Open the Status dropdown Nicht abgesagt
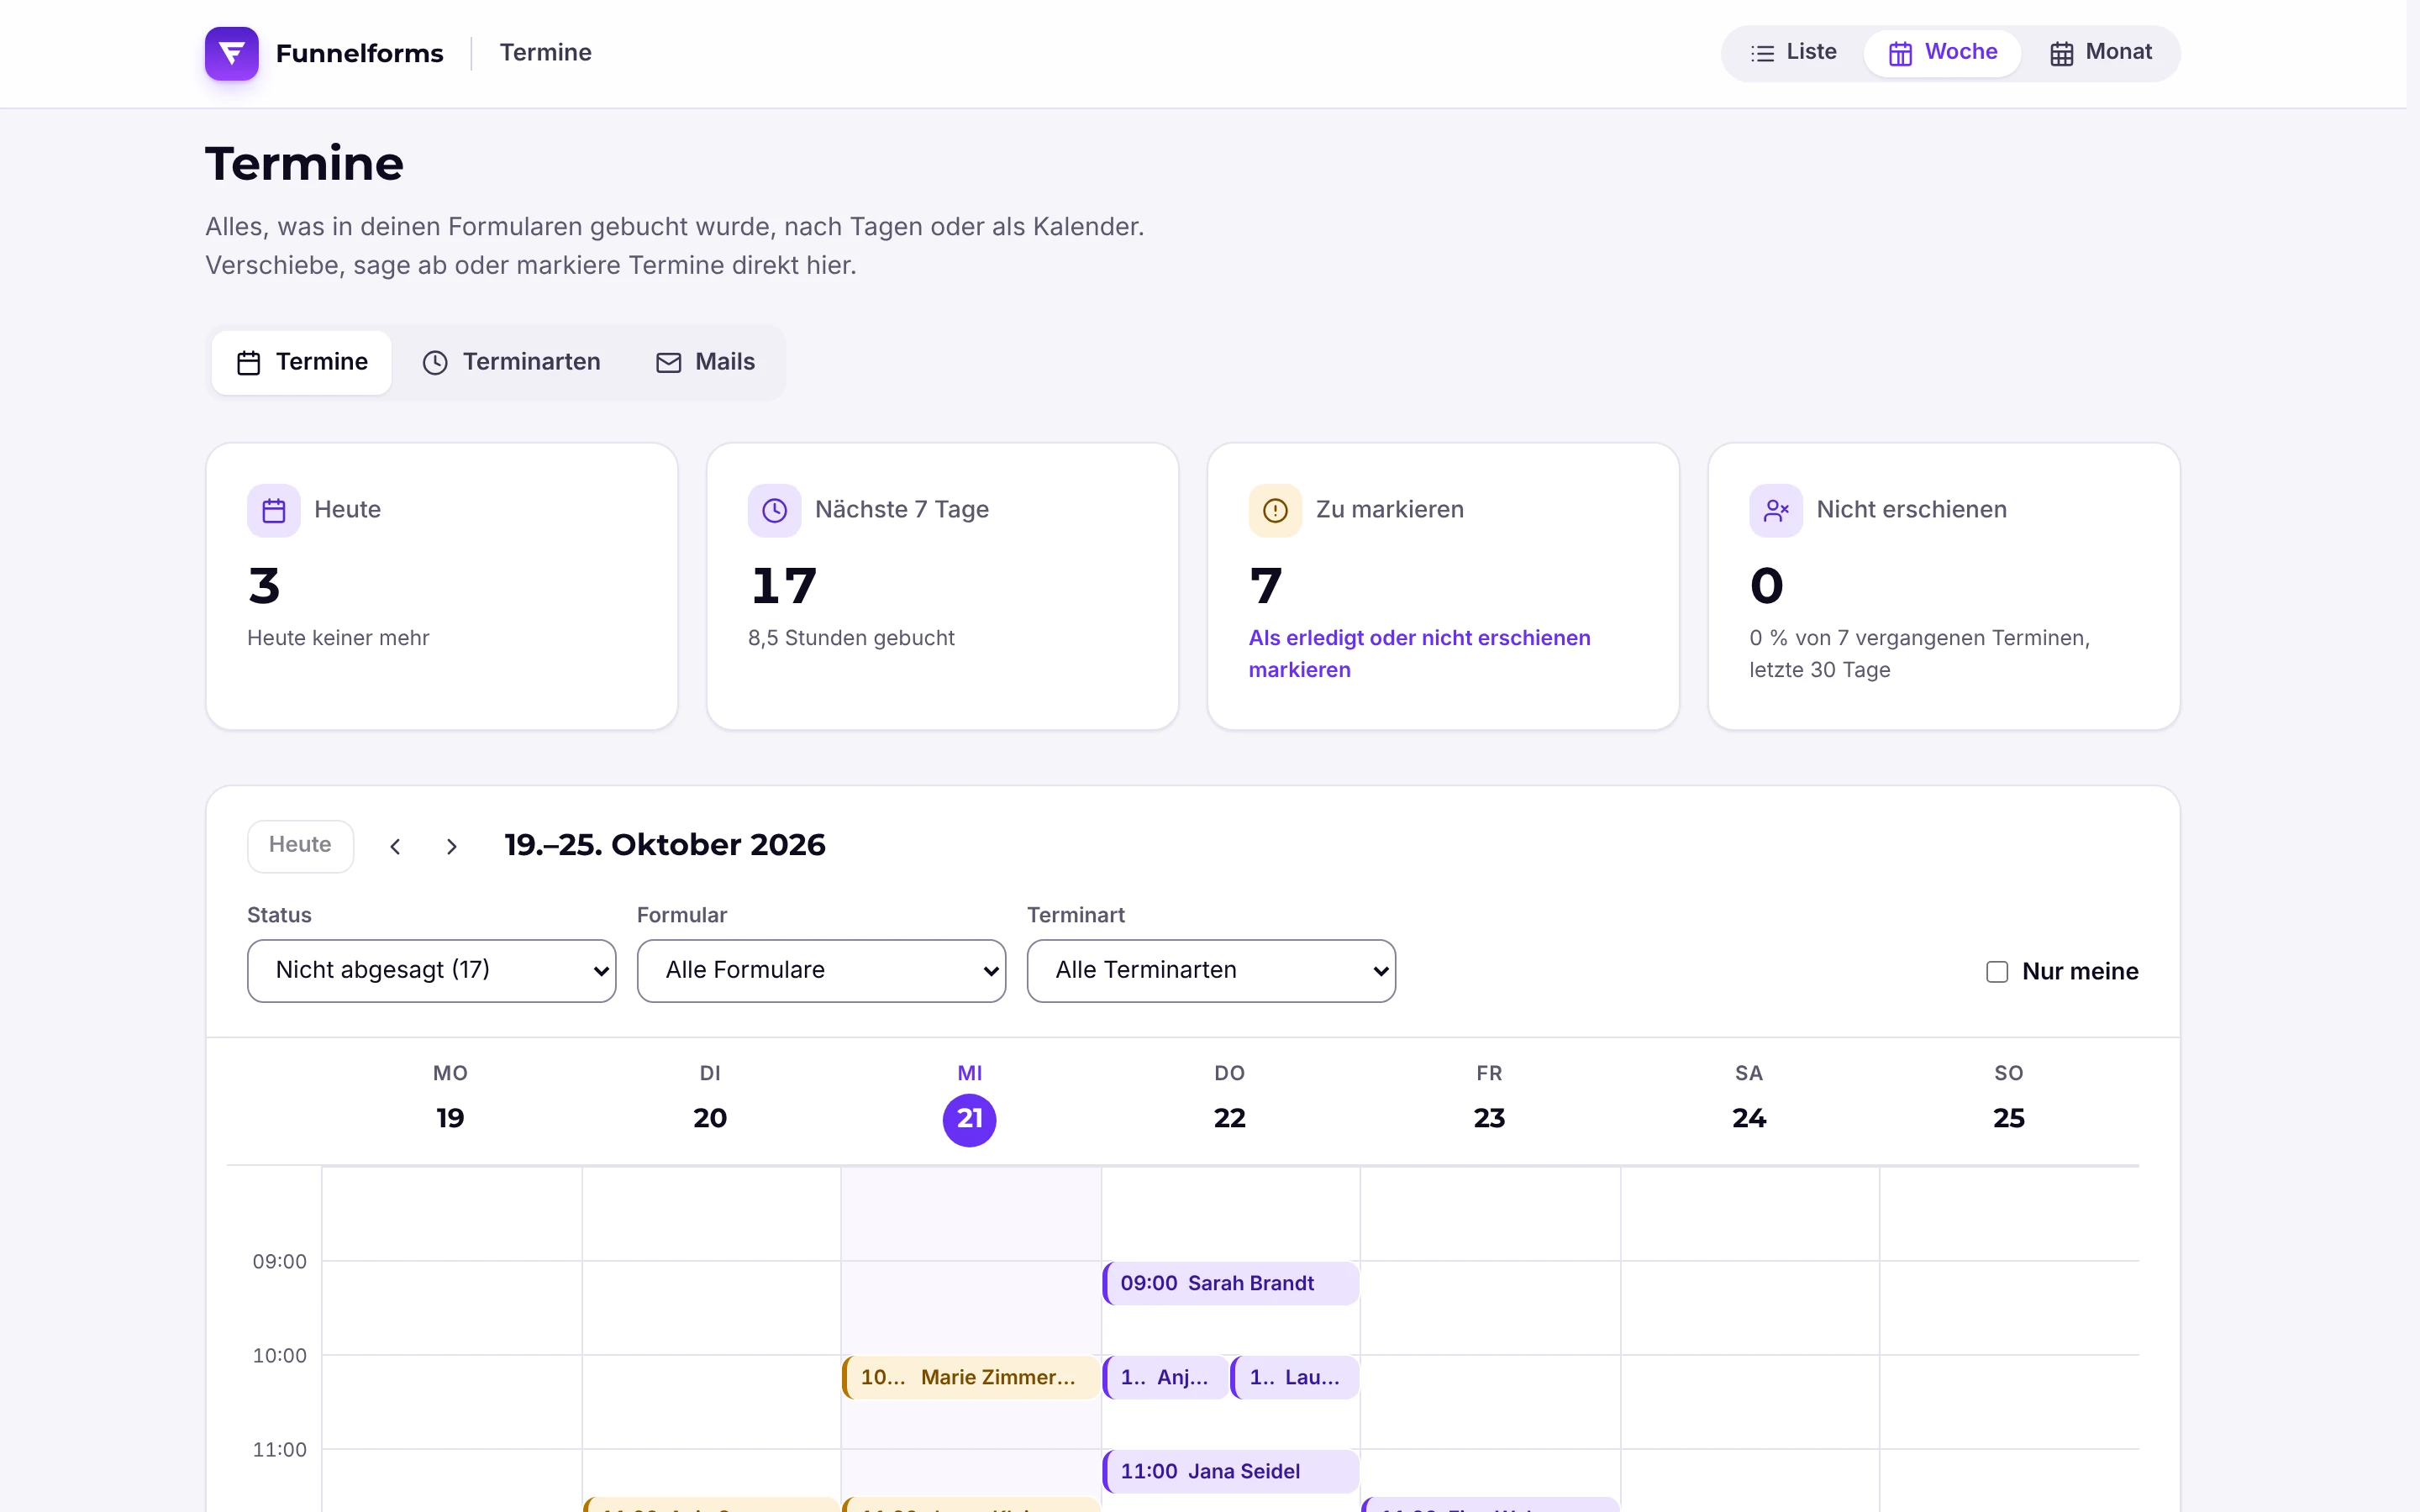The width and height of the screenshot is (2420, 1512). click(431, 970)
